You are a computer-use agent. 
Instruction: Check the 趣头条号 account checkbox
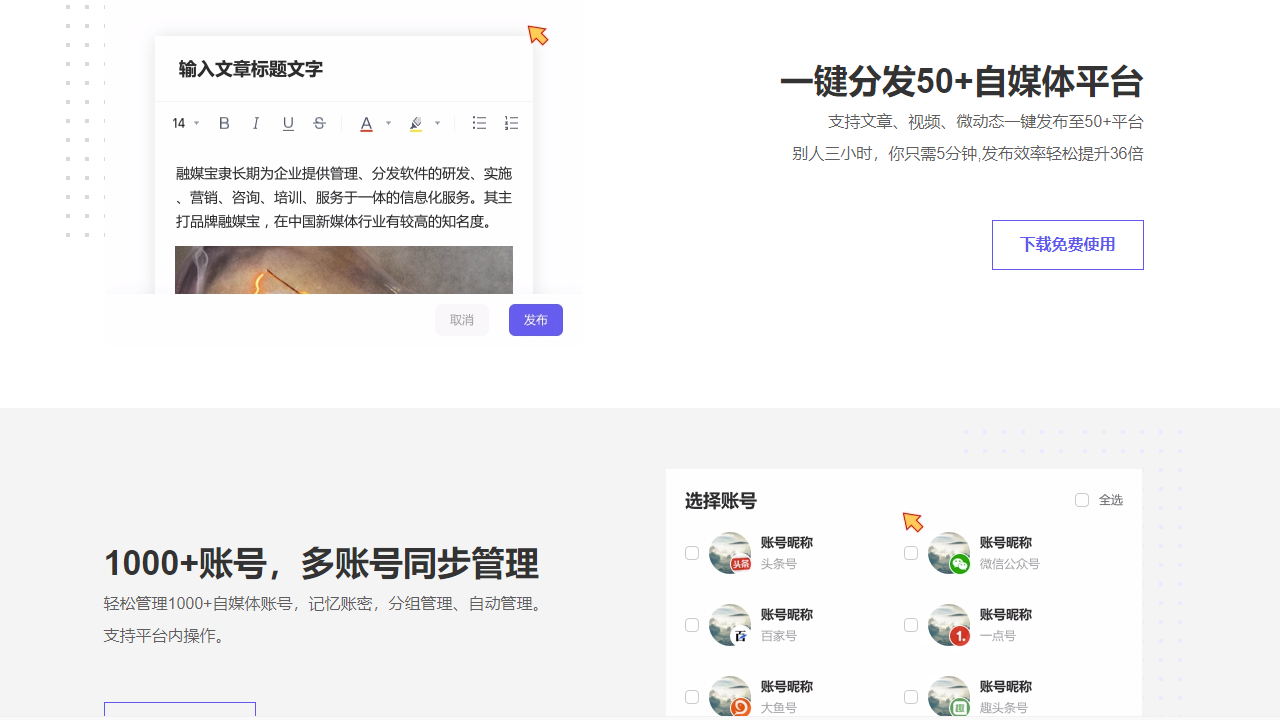[x=910, y=697]
